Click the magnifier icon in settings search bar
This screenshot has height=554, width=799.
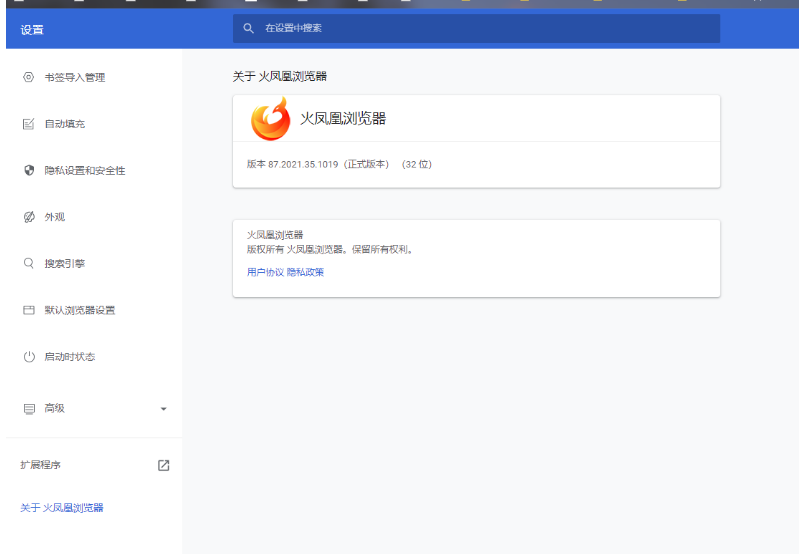pyautogui.click(x=248, y=28)
